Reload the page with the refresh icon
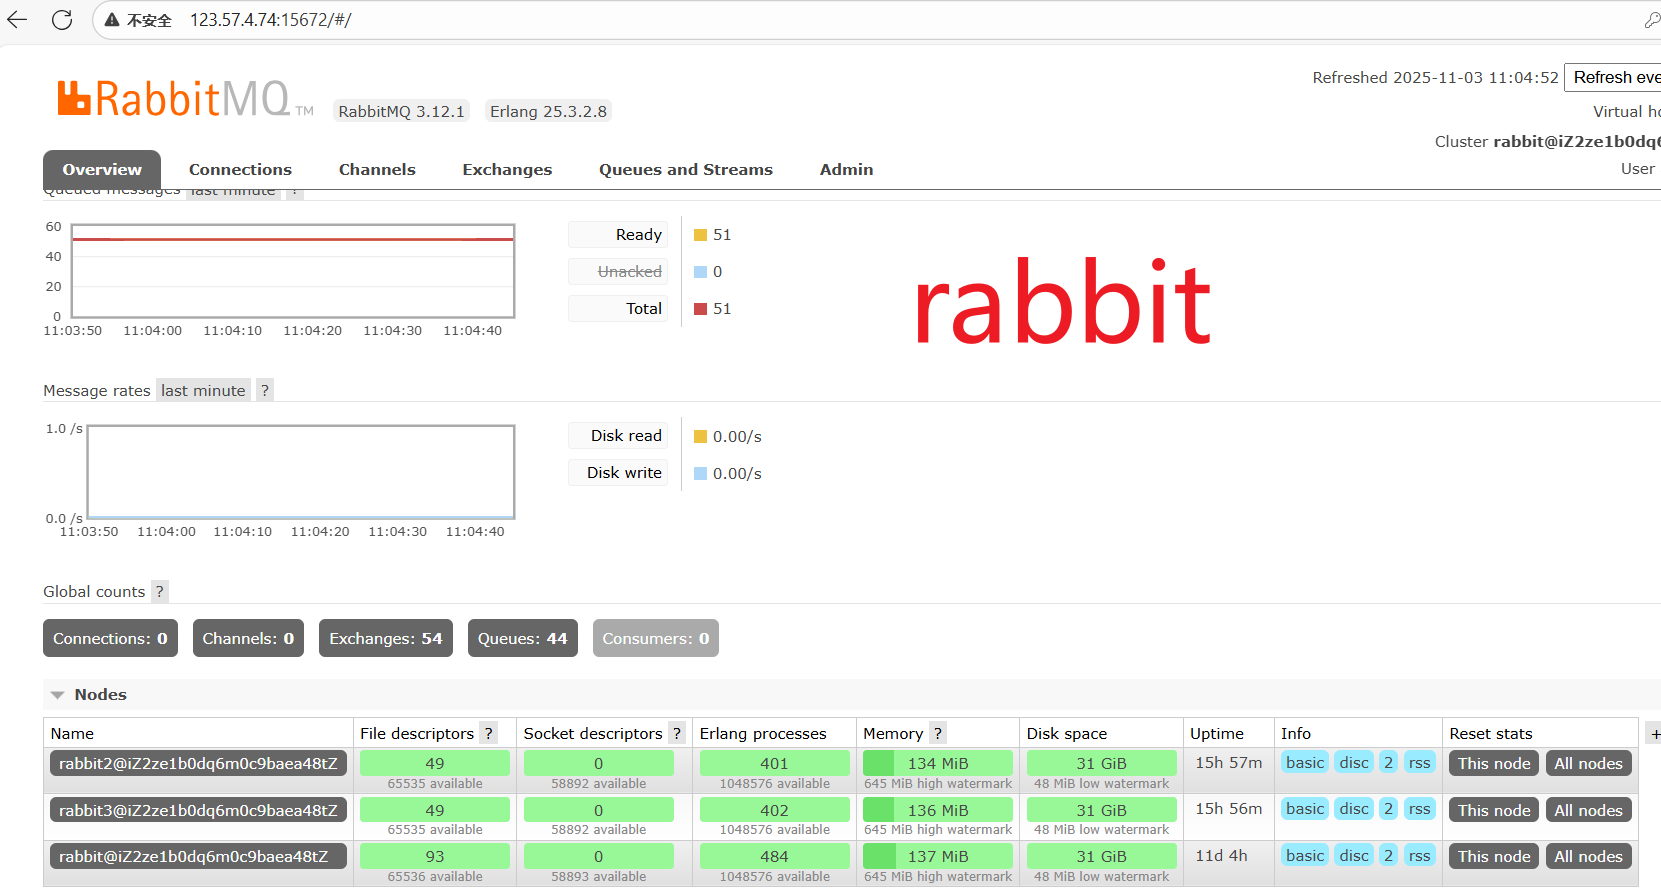This screenshot has height=890, width=1661. click(62, 20)
